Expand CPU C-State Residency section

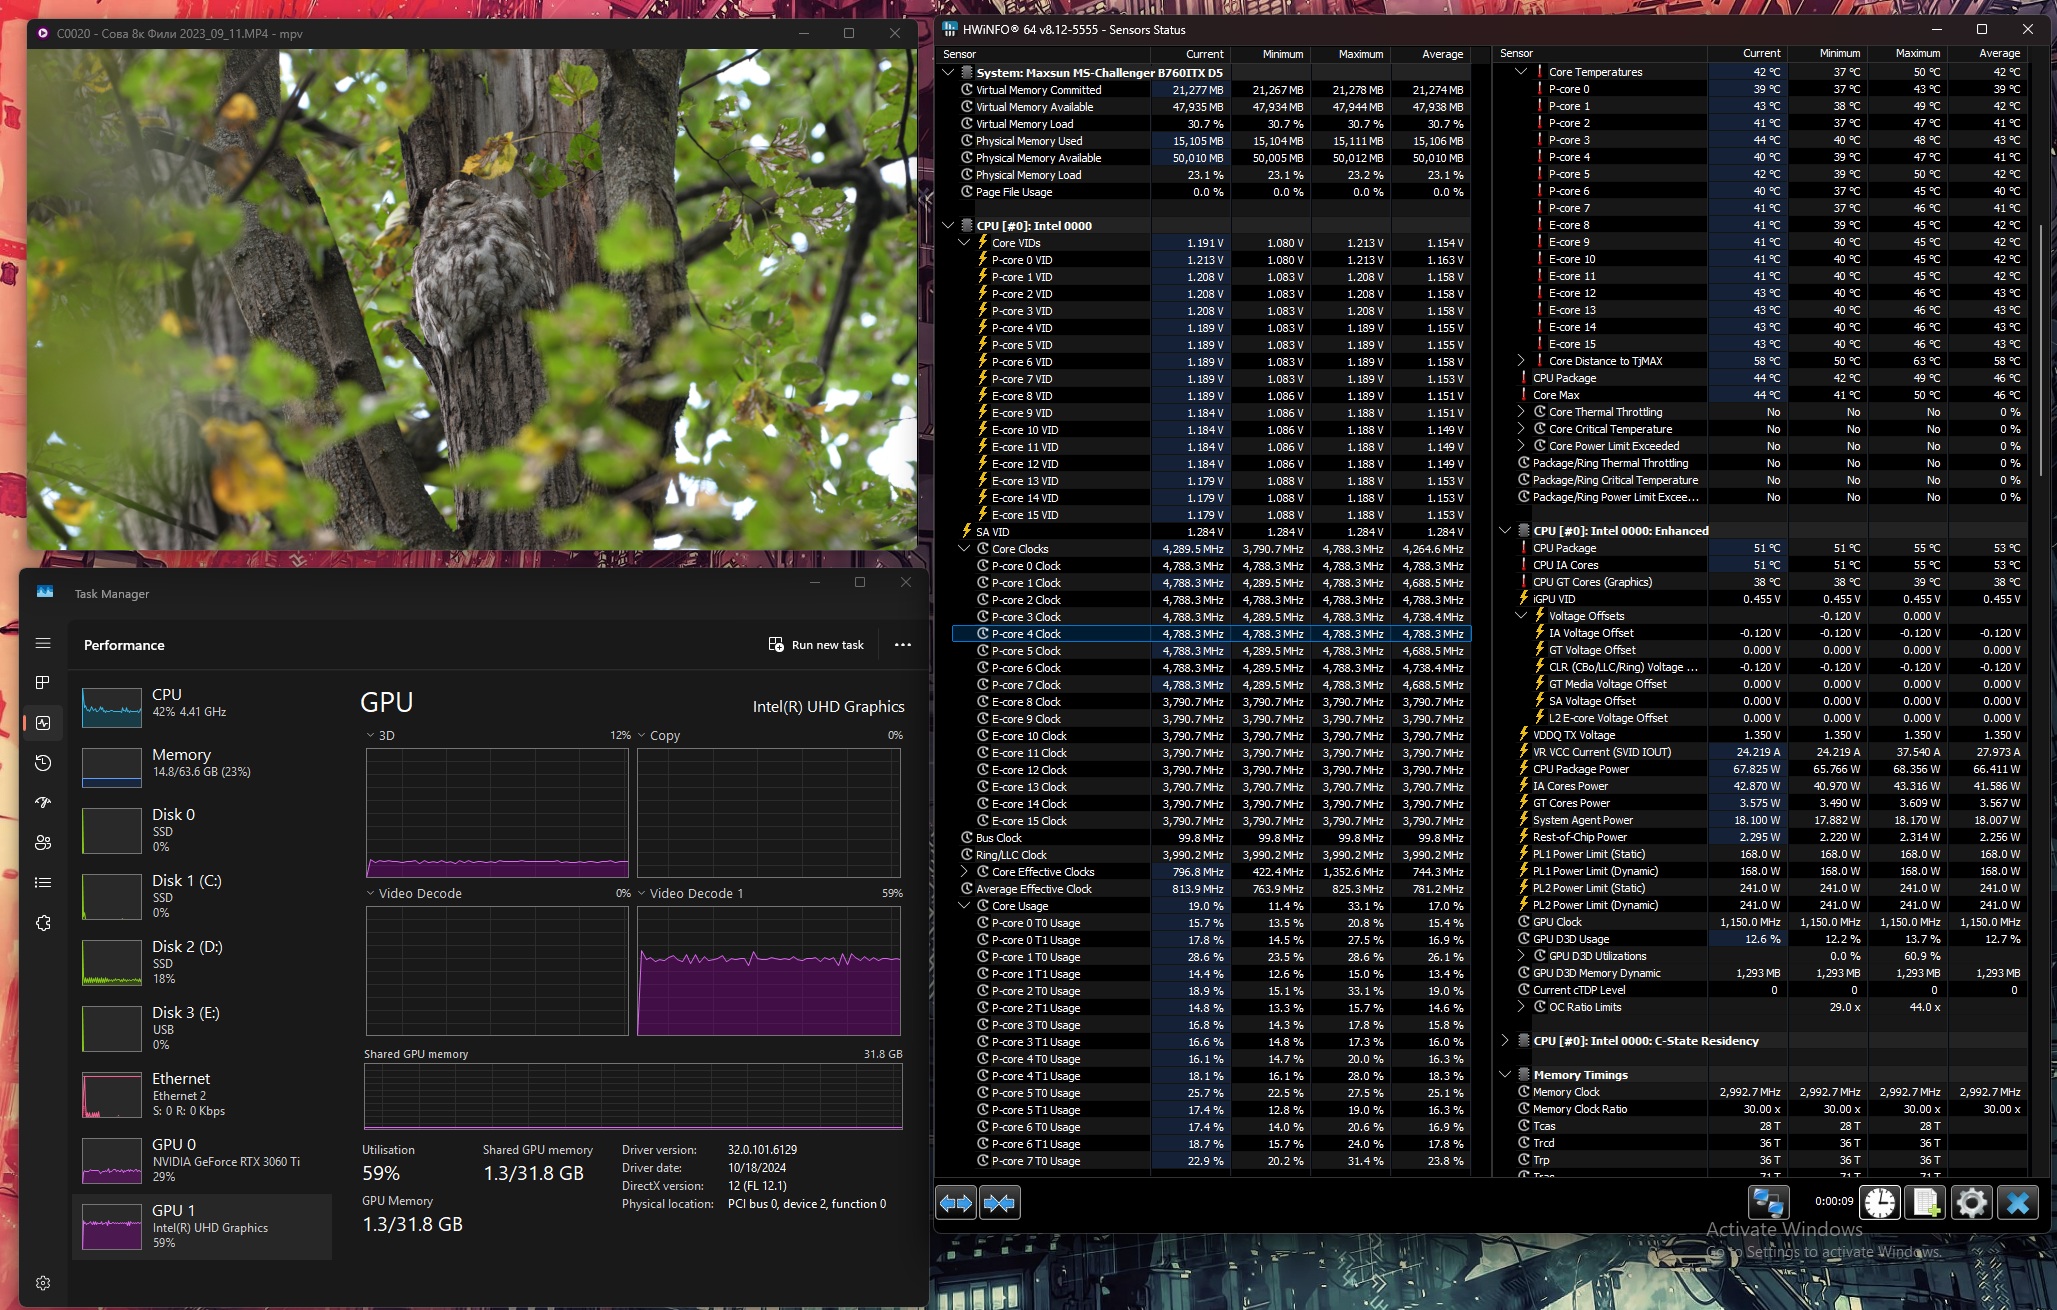(x=1505, y=1041)
